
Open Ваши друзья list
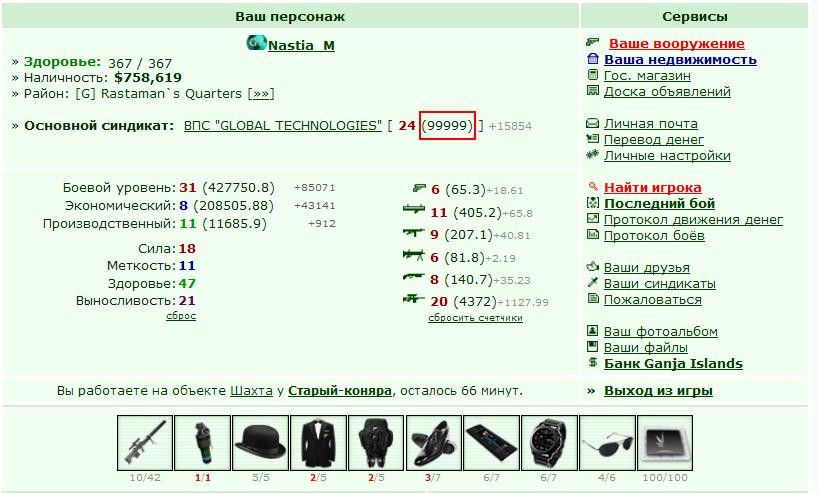point(647,268)
